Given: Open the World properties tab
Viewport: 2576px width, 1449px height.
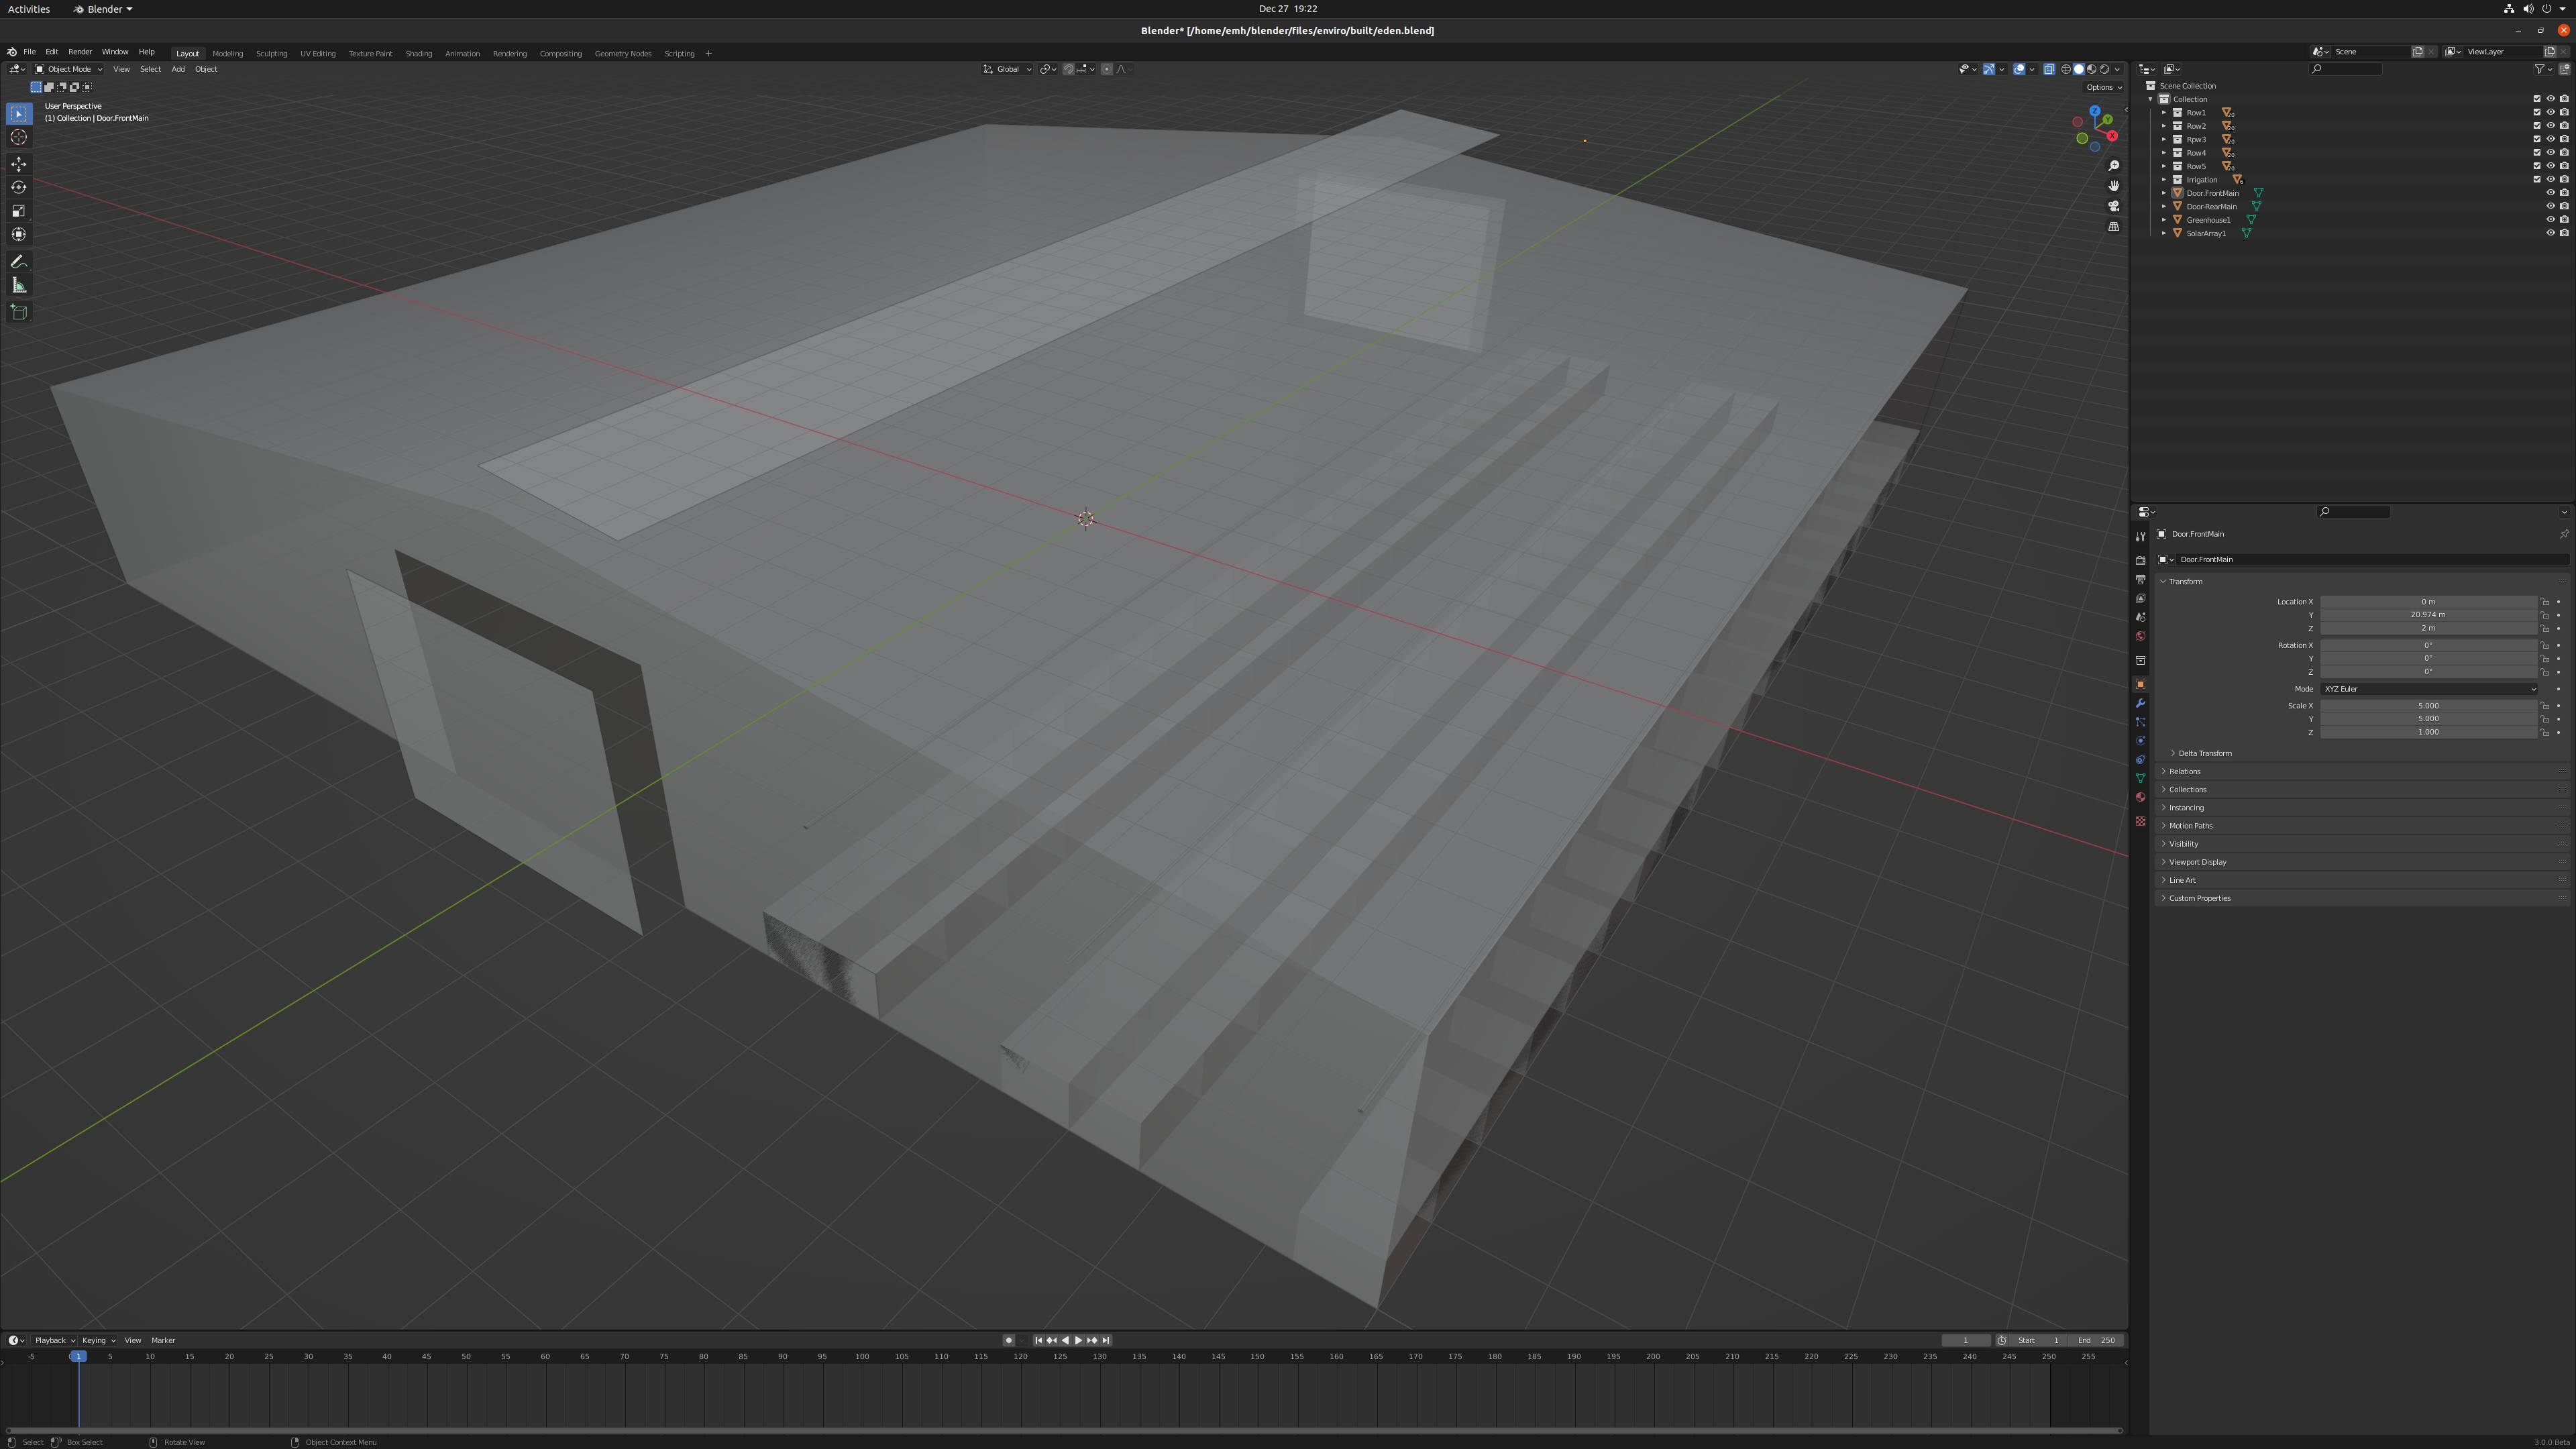Looking at the screenshot, I should (x=2140, y=636).
